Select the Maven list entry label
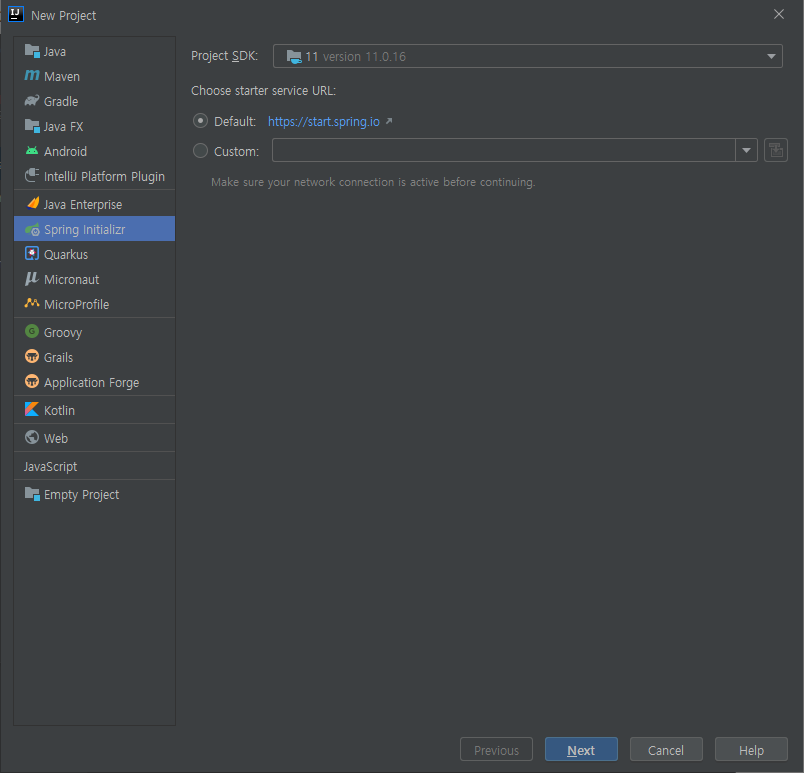The height and width of the screenshot is (773, 804). (x=62, y=76)
